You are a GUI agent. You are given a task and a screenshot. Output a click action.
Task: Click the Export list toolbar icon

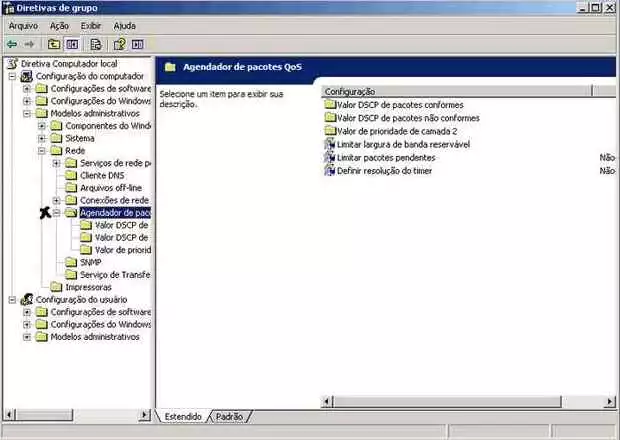(x=96, y=44)
